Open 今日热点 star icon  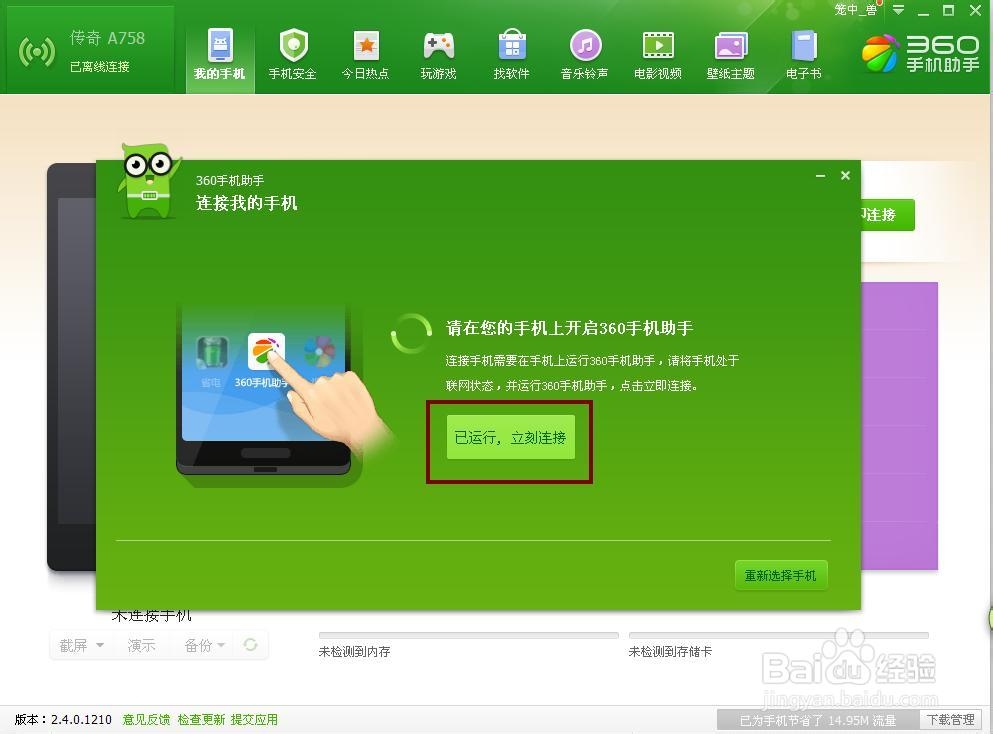coord(366,46)
